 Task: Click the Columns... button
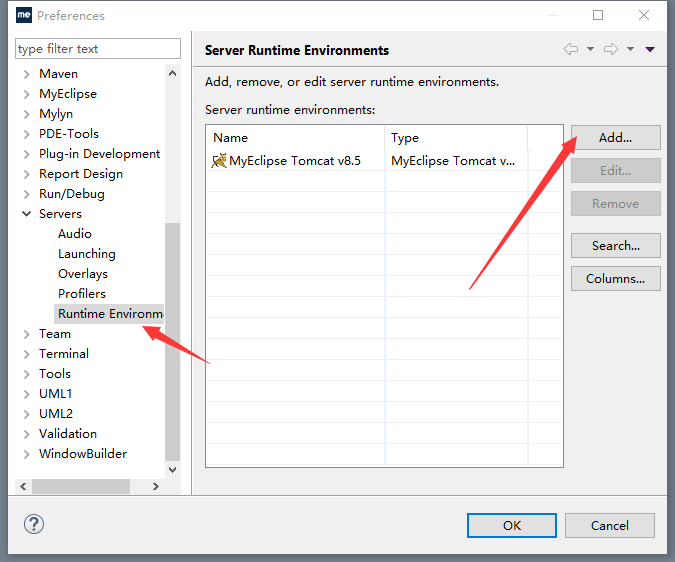pos(616,279)
